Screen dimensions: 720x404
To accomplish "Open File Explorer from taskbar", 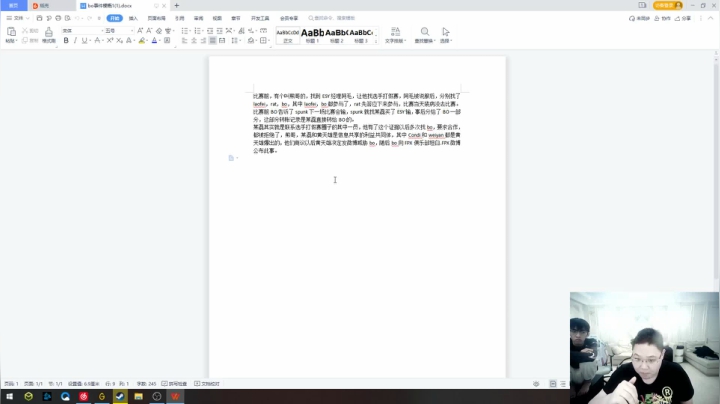I will coord(138,396).
